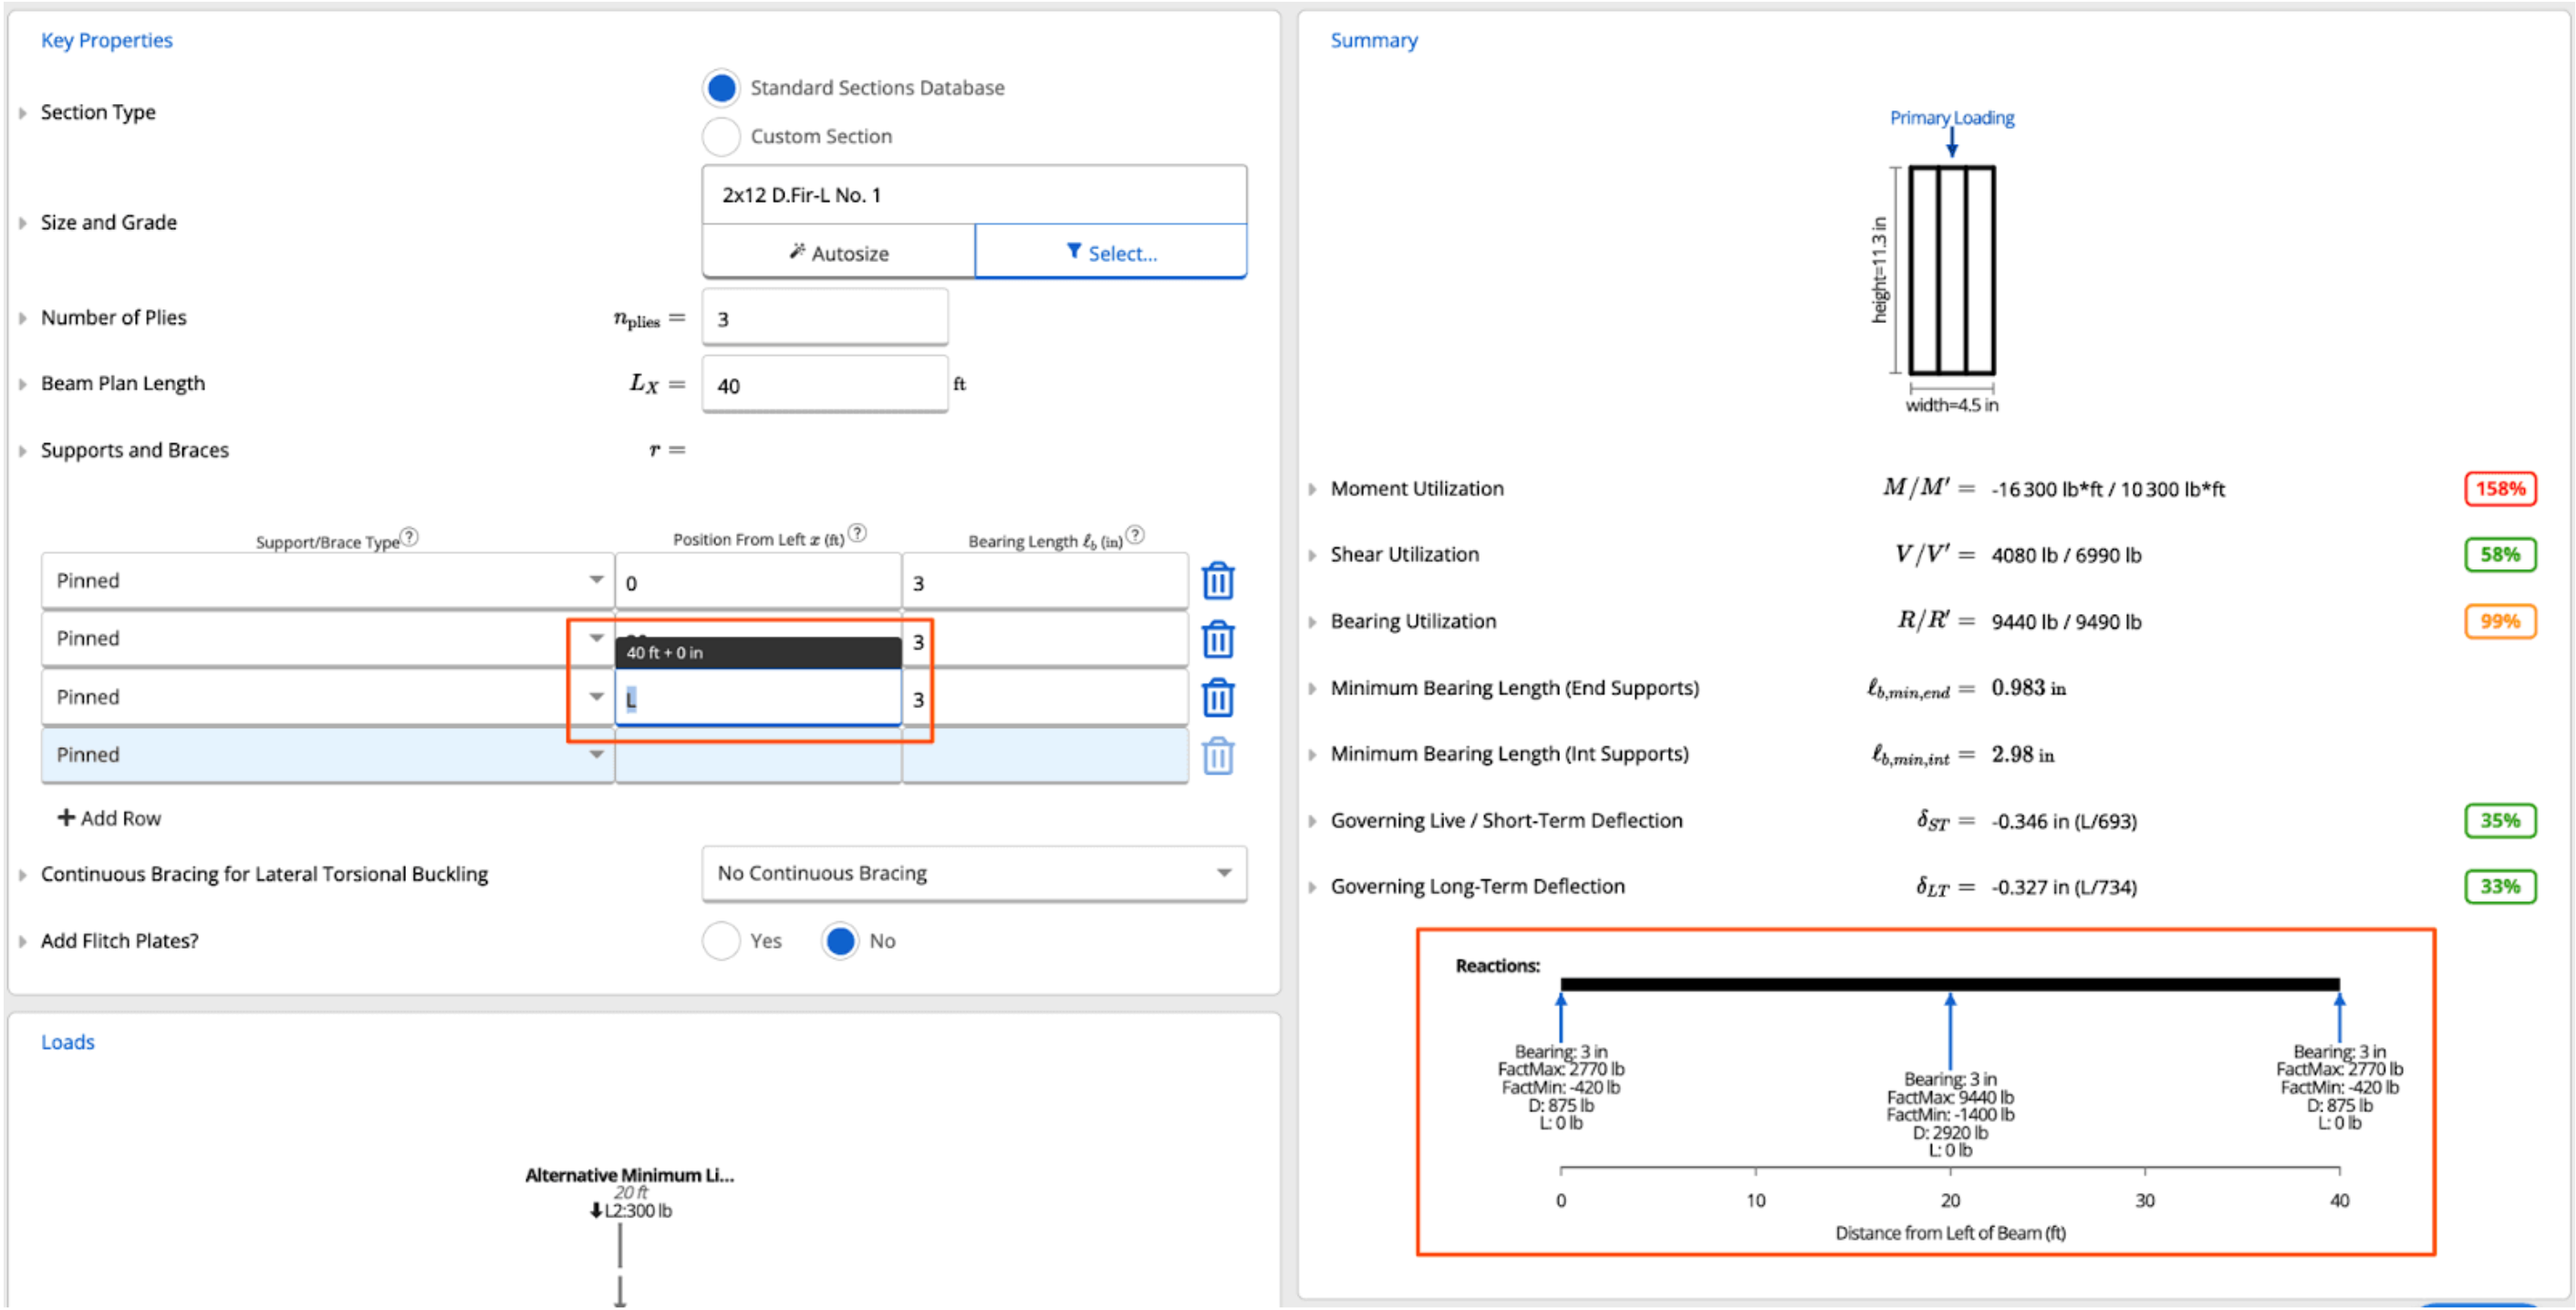Expand Governing Live / Short-Term Deflection
The image size is (2576, 1310).
(x=1312, y=821)
